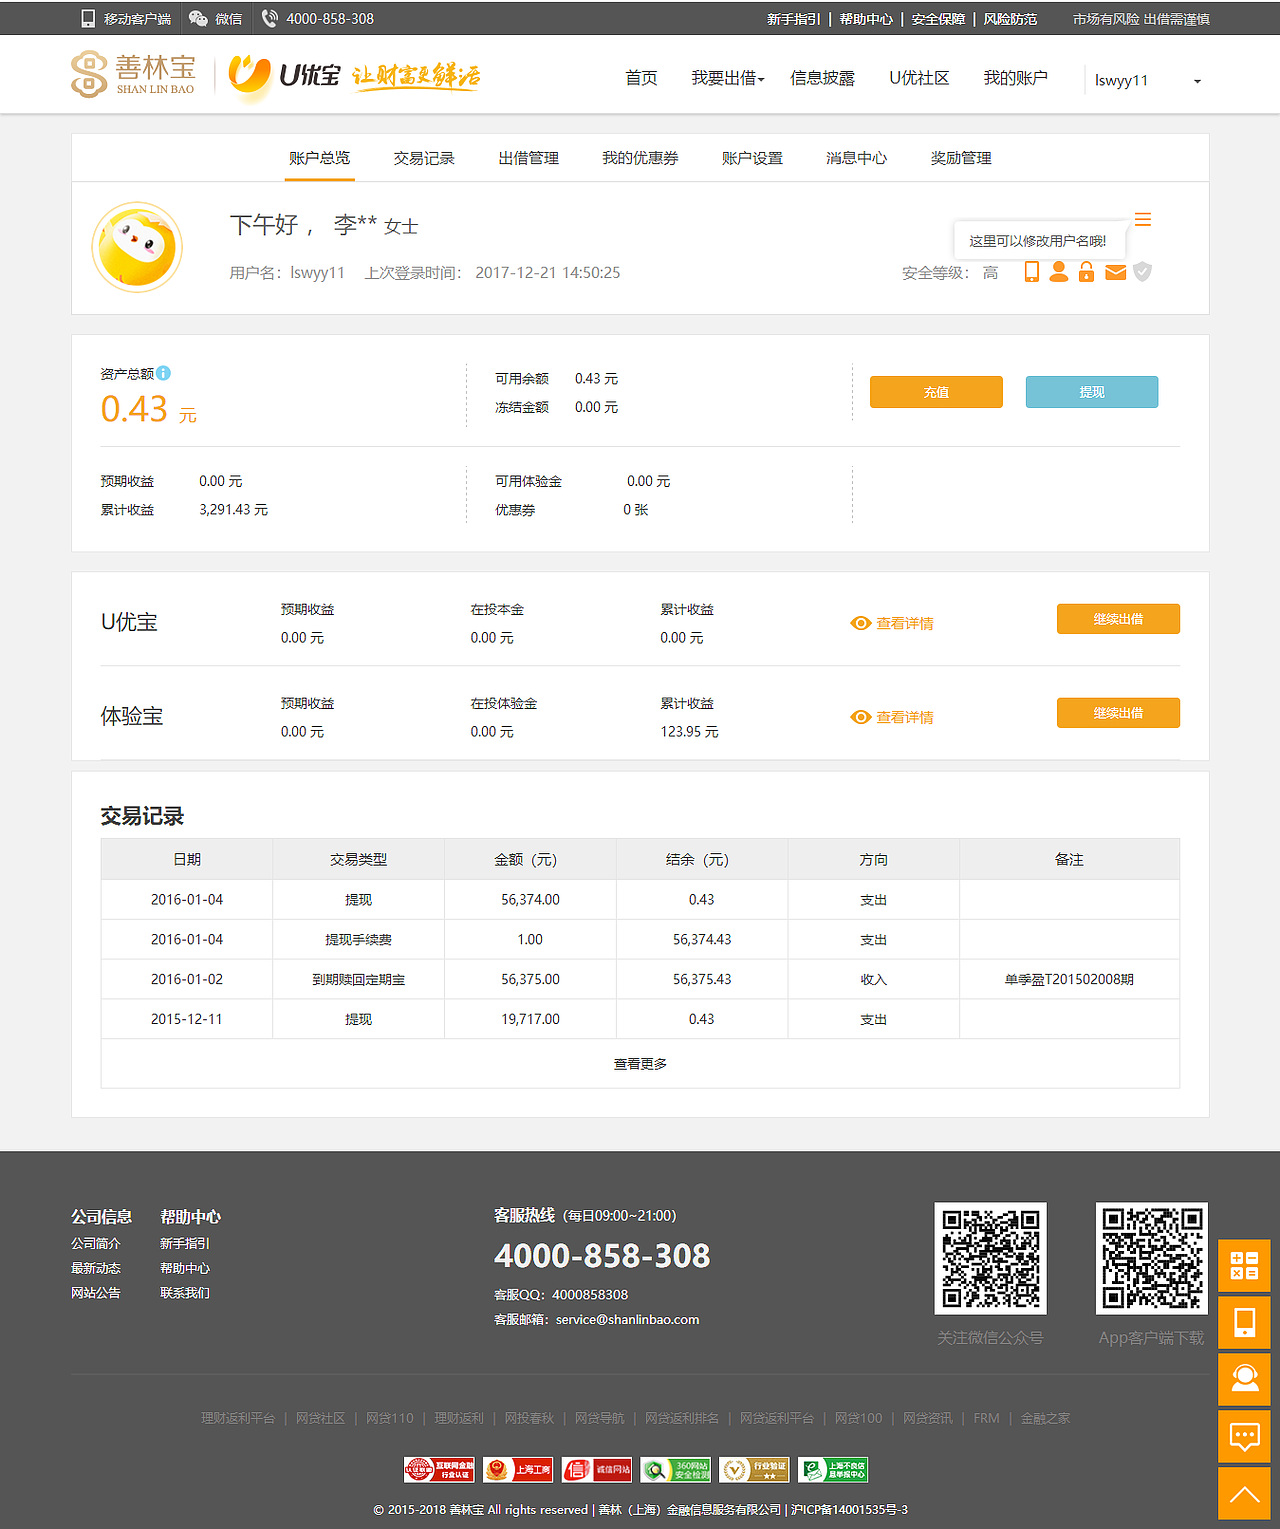Click the blue 提现 button
The image size is (1280, 1529).
click(x=1091, y=392)
